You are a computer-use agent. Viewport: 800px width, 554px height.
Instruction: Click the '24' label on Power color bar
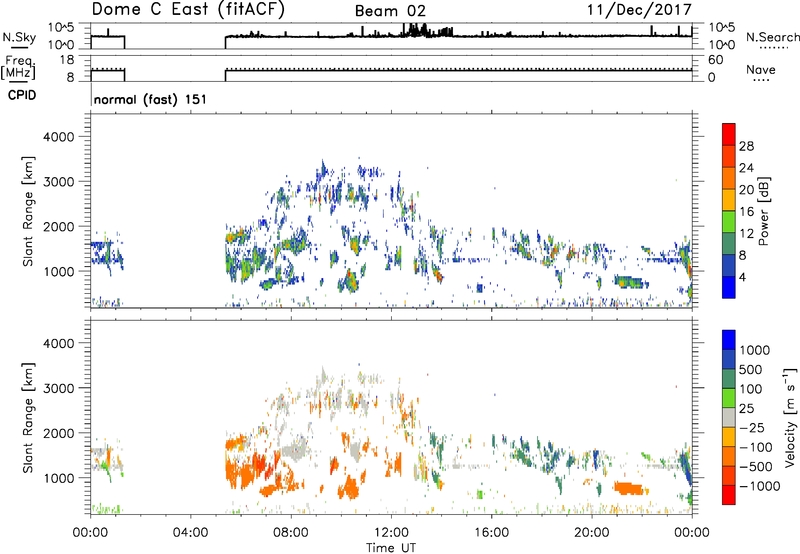(x=746, y=168)
